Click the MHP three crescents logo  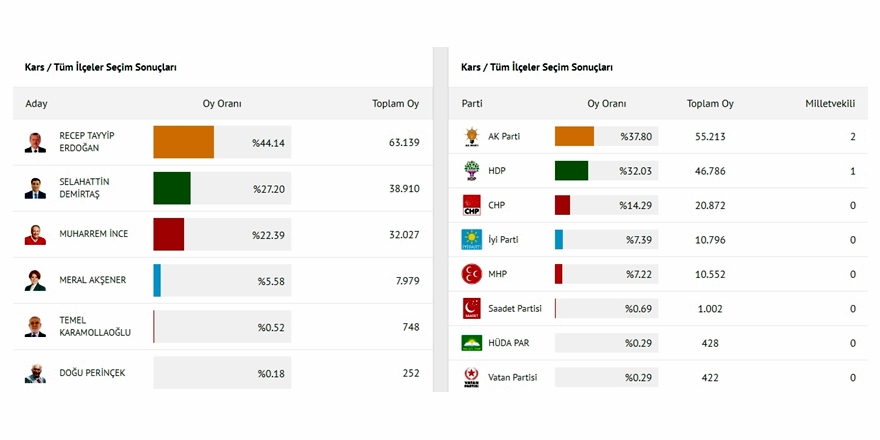[x=471, y=274]
